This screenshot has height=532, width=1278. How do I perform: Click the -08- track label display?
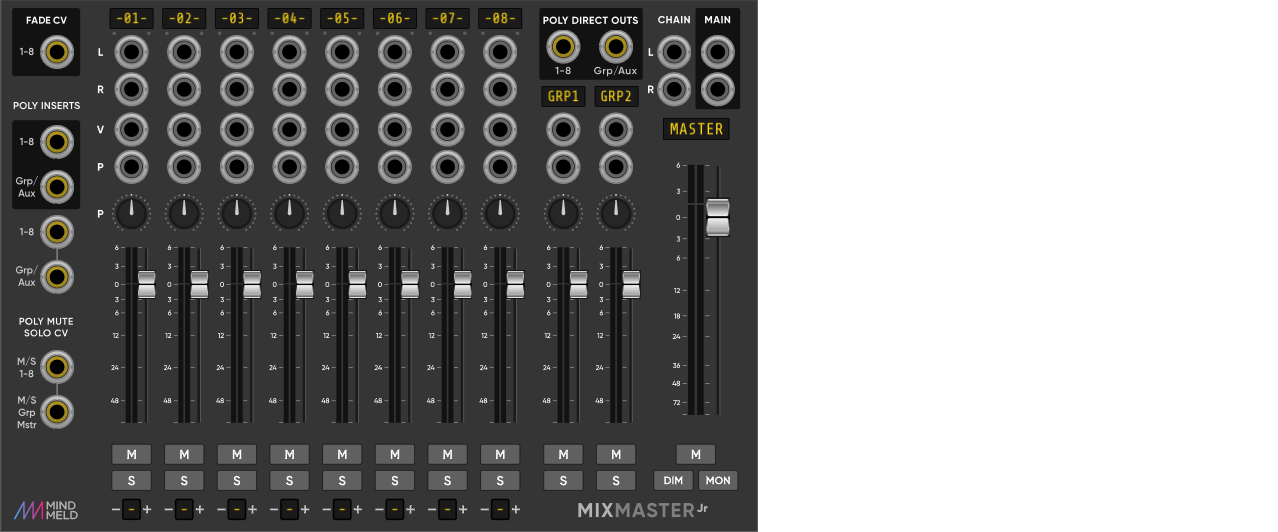[499, 18]
